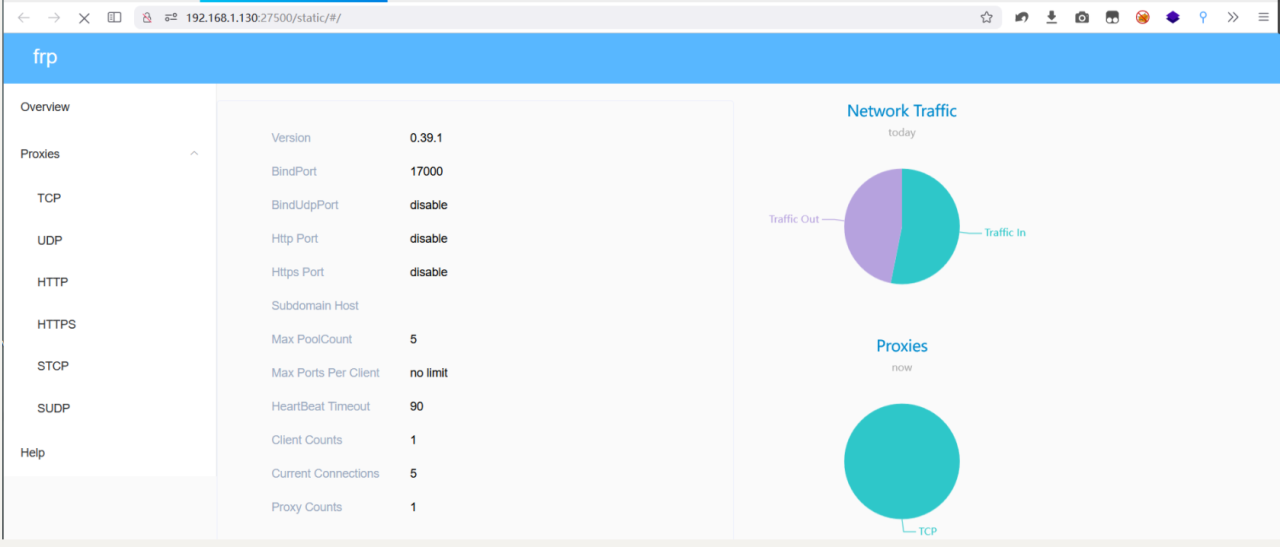Image resolution: width=1280 pixels, height=547 pixels.
Task: Open the UDP proxies list
Action: click(50, 240)
